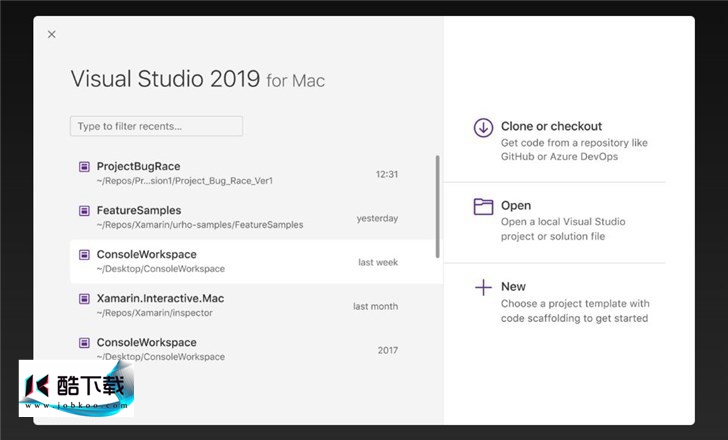Open the ProjectBugRace recent project
Image resolution: width=728 pixels, height=440 pixels.
tap(255, 174)
